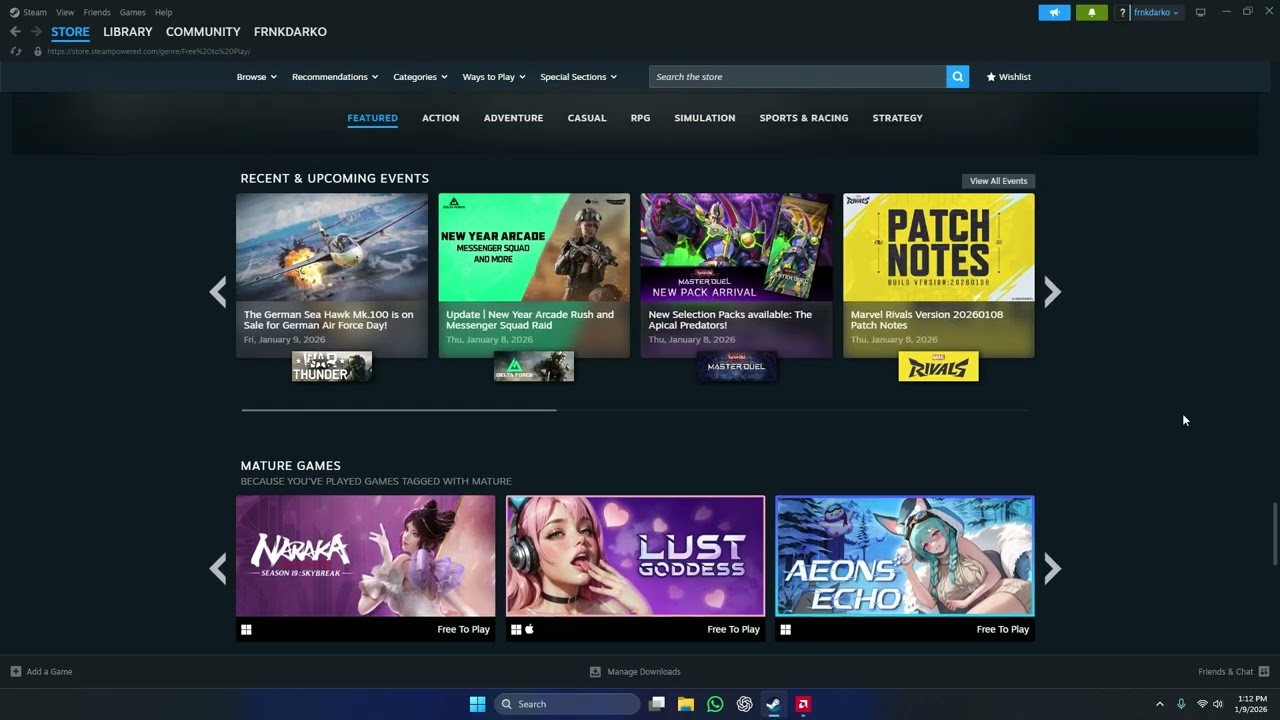1280x720 pixels.
Task: Select the SPORTS & RACING tab
Action: coord(803,118)
